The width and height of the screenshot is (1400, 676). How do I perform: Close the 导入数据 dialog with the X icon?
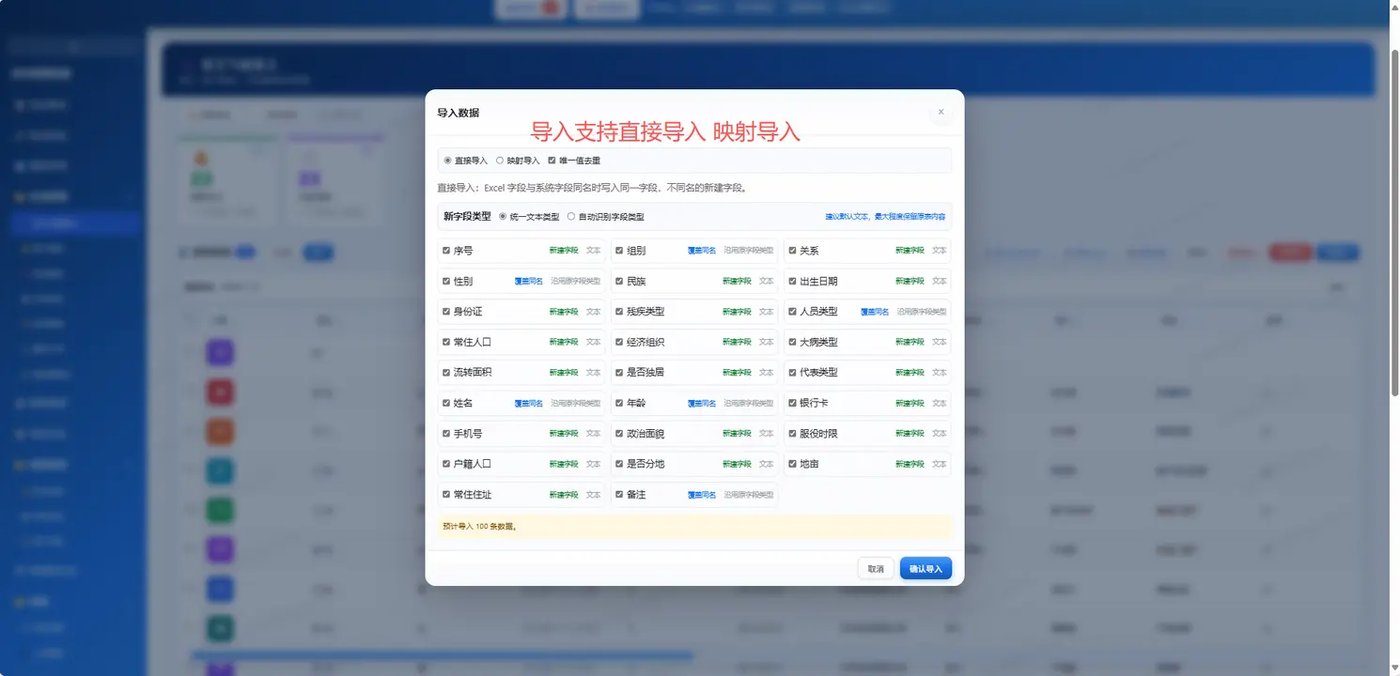[940, 113]
